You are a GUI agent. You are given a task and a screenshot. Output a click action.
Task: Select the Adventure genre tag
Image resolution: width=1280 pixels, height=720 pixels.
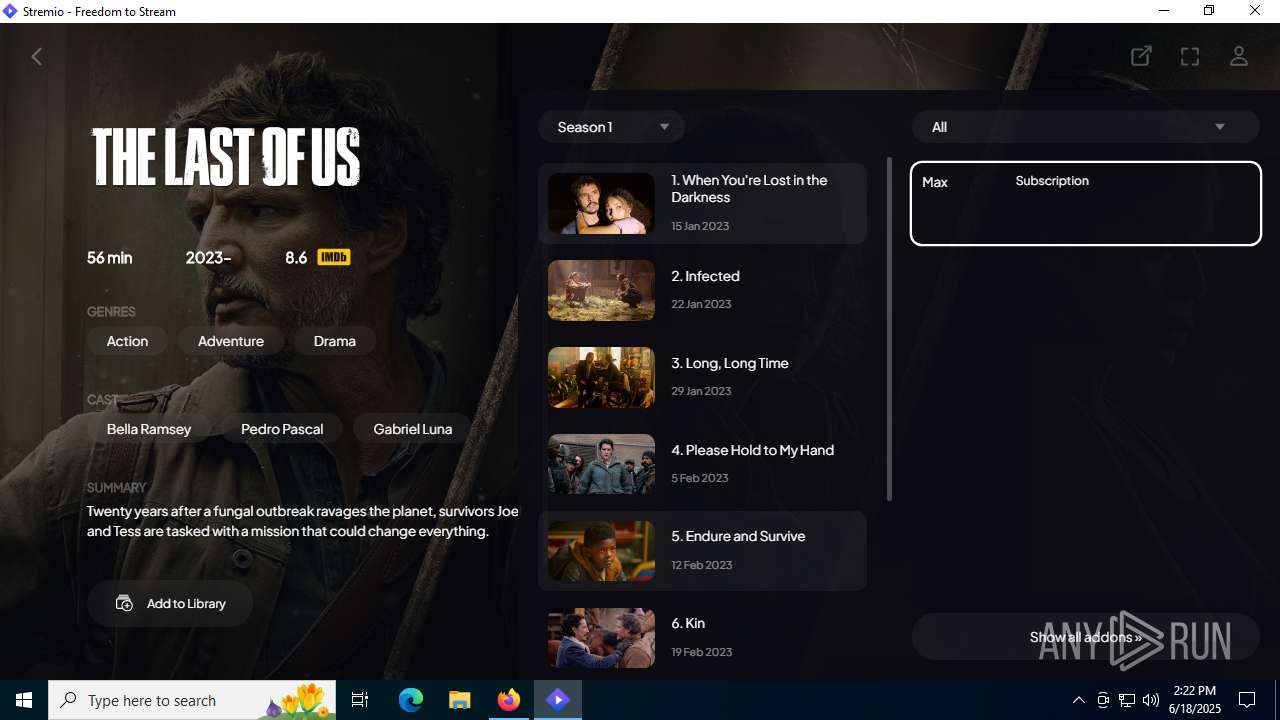[x=231, y=341]
